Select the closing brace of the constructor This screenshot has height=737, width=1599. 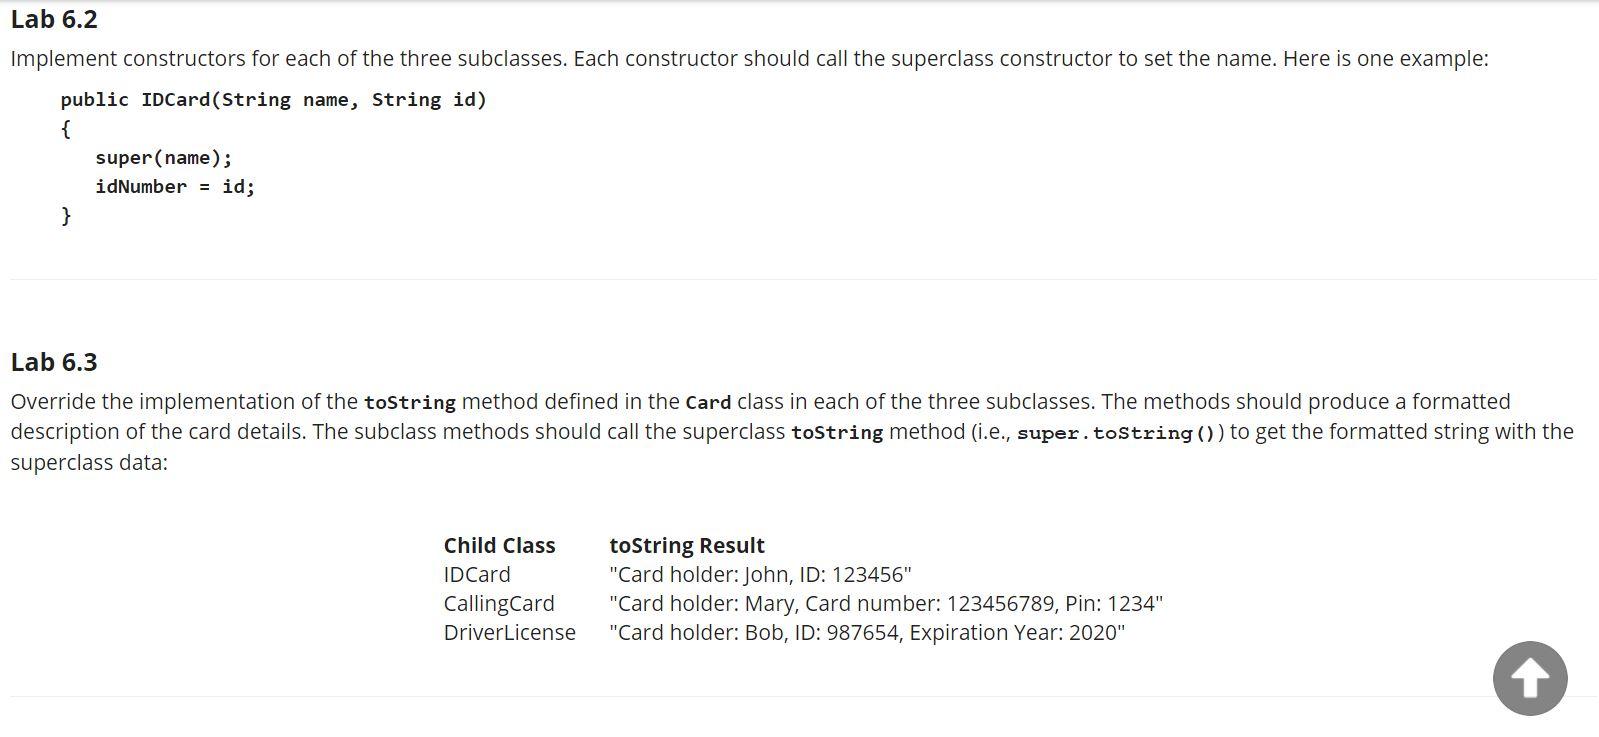[x=66, y=214]
